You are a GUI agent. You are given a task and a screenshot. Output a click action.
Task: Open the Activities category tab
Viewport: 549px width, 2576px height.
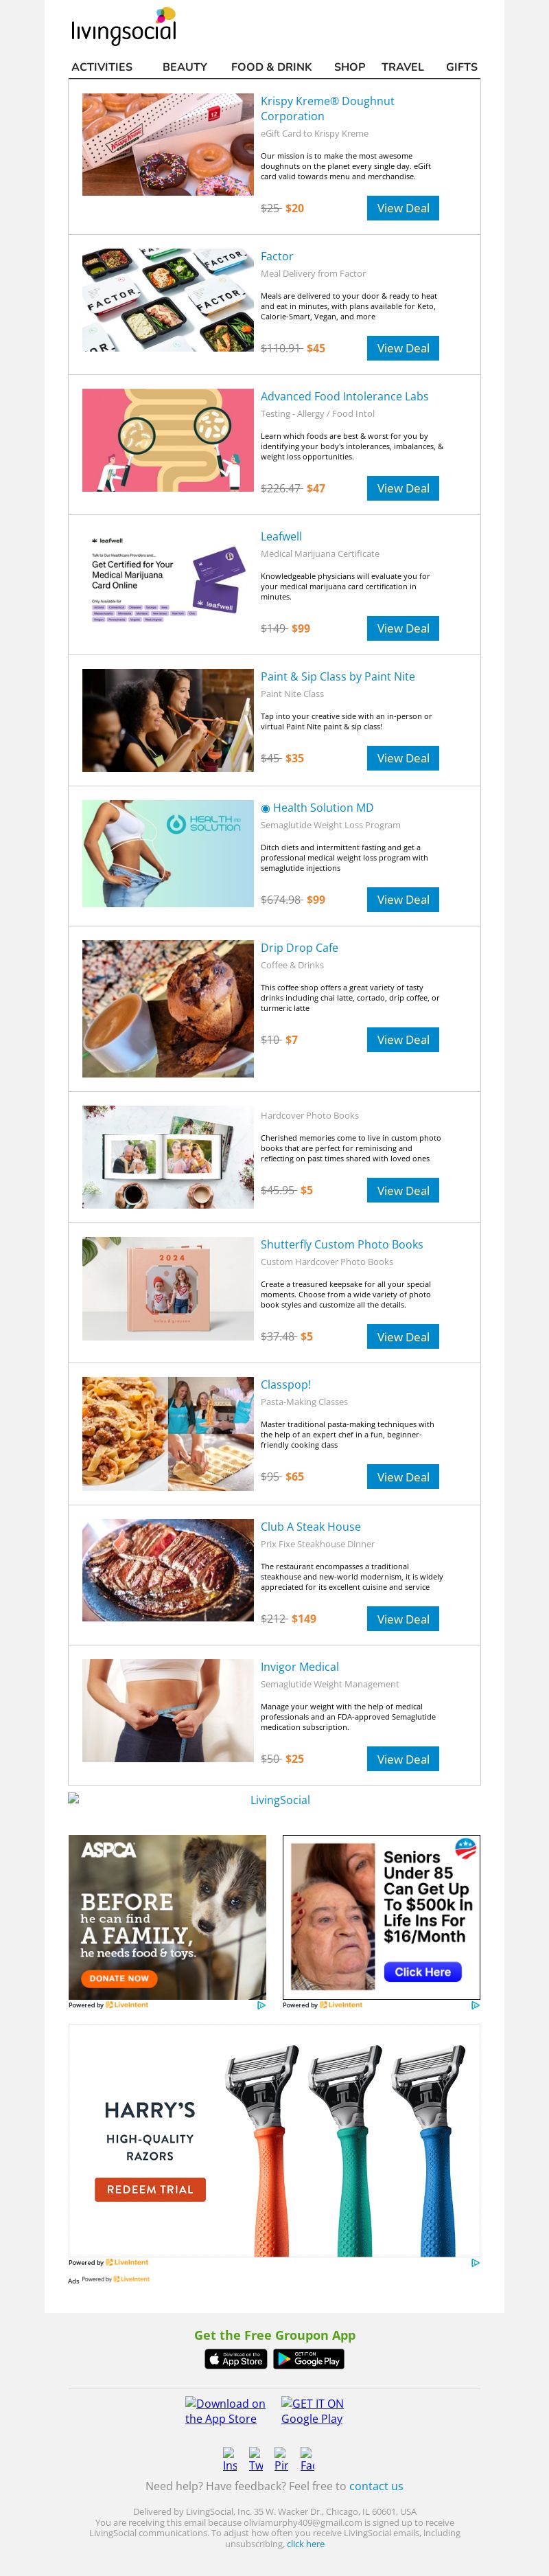coord(102,67)
